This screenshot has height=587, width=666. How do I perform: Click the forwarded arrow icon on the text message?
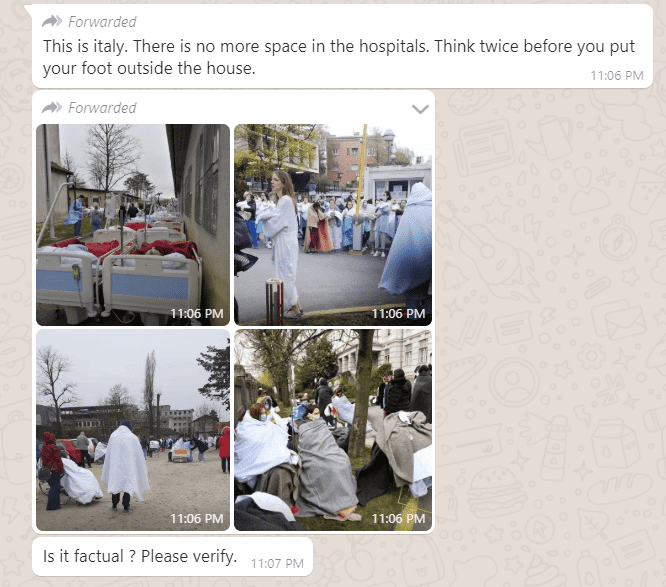(x=52, y=21)
